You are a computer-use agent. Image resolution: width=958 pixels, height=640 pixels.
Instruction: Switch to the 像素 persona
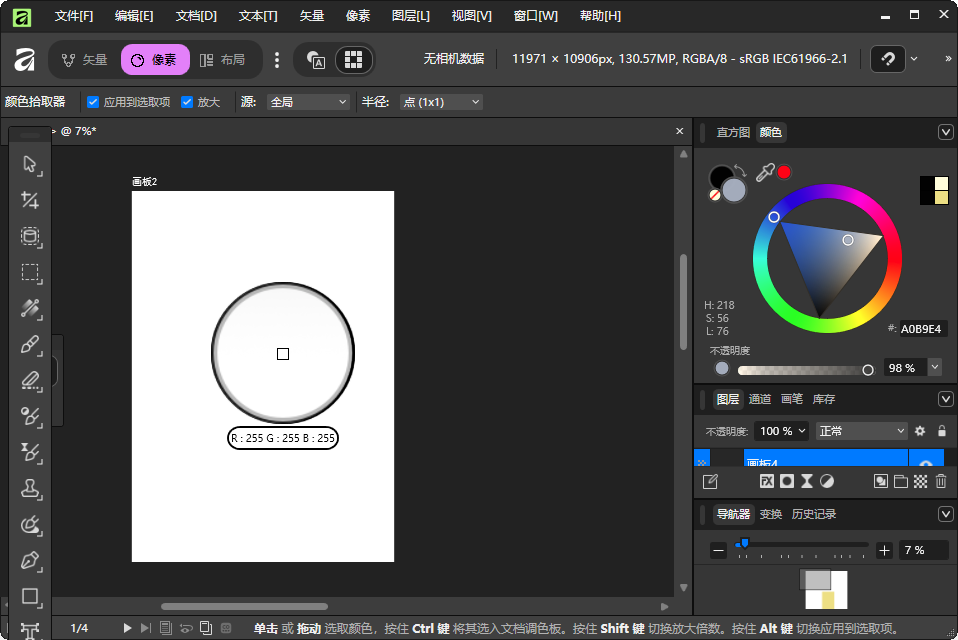point(155,59)
